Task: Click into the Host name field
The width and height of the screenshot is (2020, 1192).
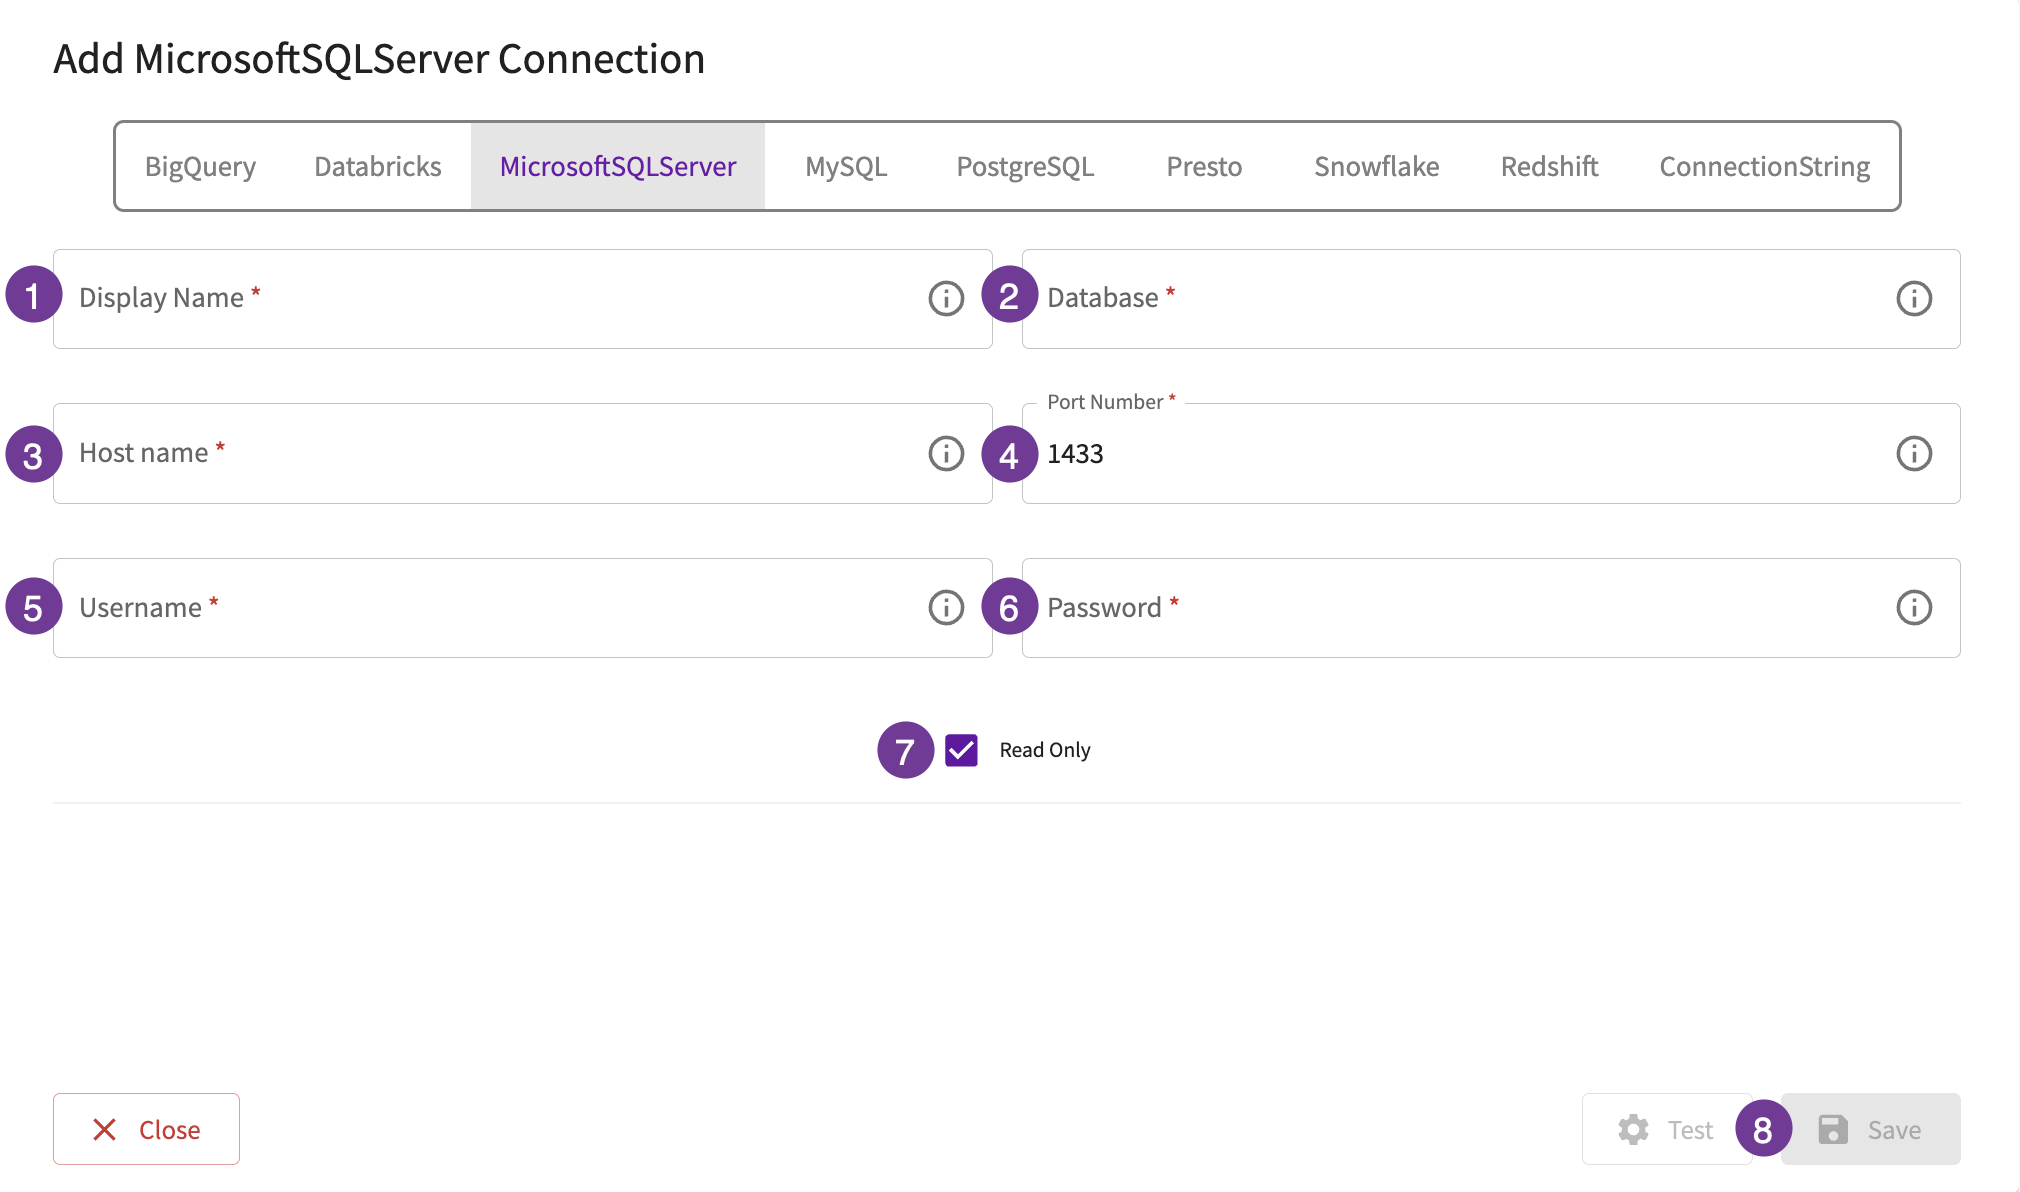Action: click(522, 453)
